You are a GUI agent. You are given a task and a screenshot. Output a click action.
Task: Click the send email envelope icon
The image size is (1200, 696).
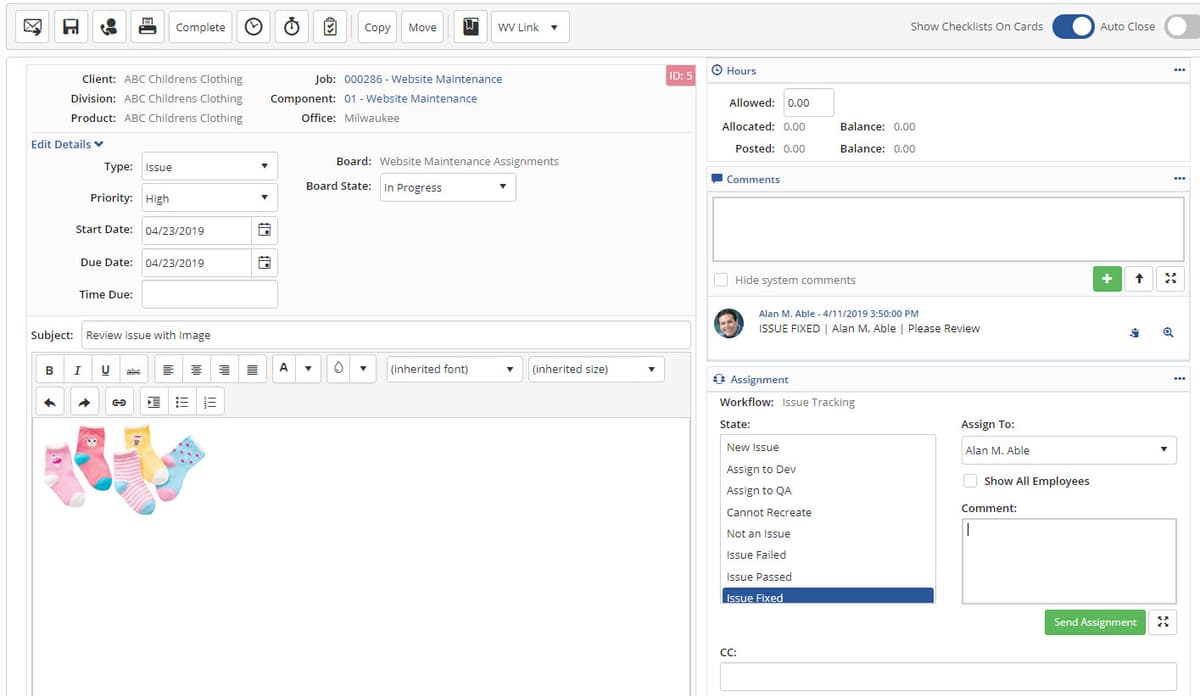(x=32, y=27)
